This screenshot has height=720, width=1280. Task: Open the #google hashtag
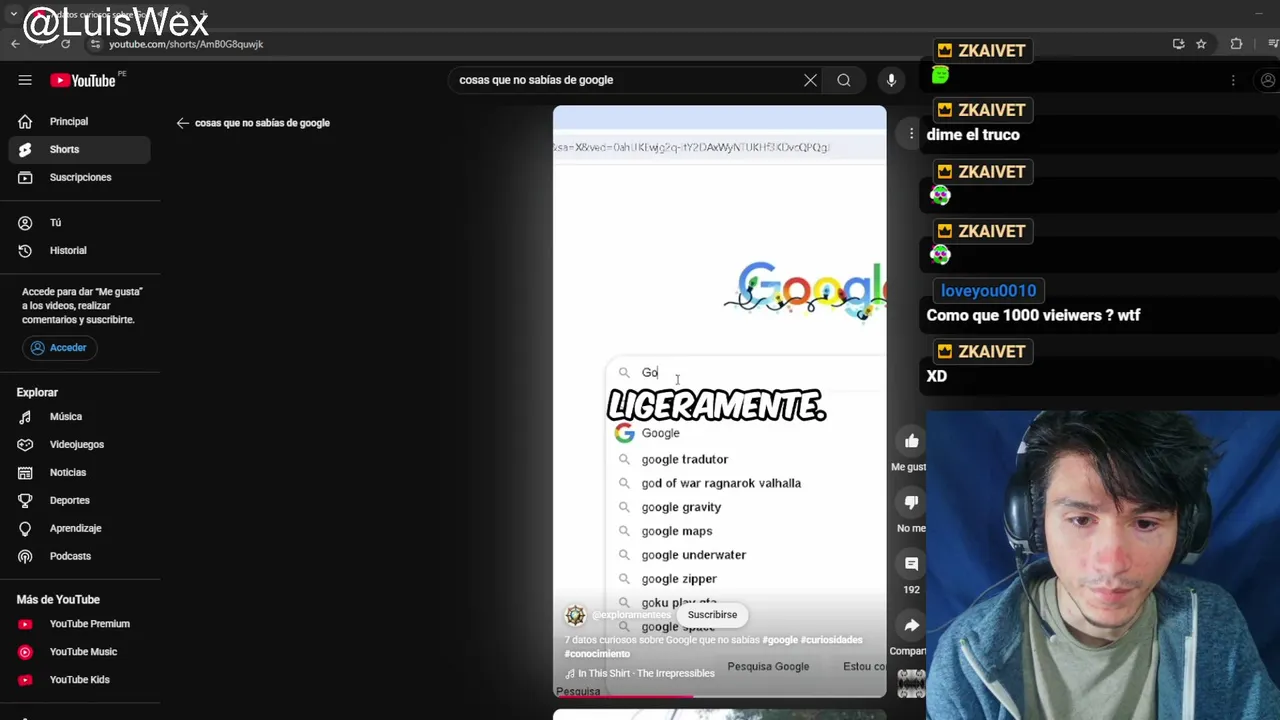click(x=780, y=640)
